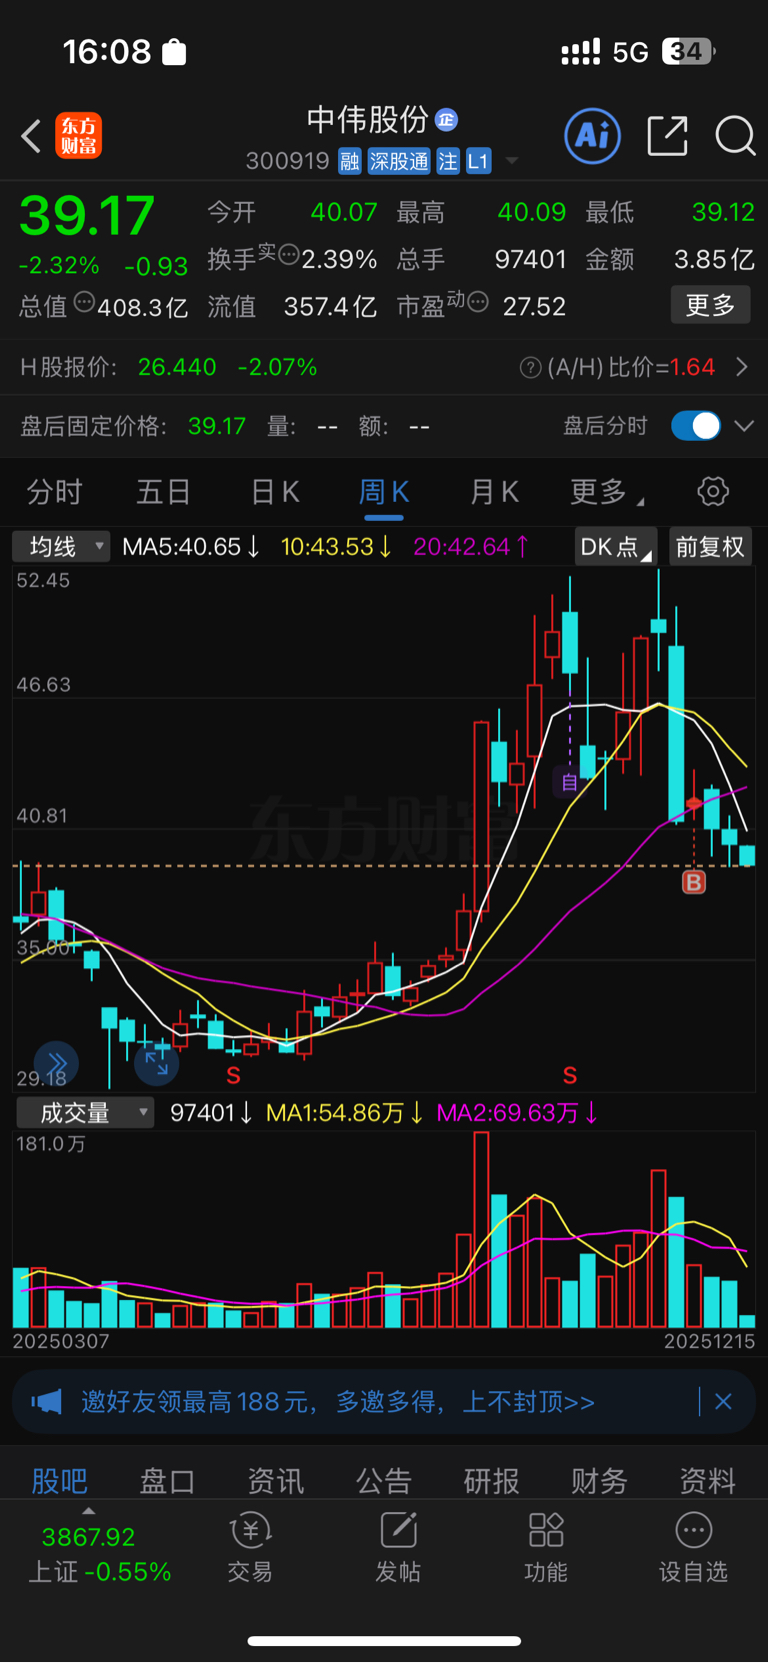Tap the back arrow icon
Viewport: 768px width, 1663px height.
pyautogui.click(x=31, y=136)
